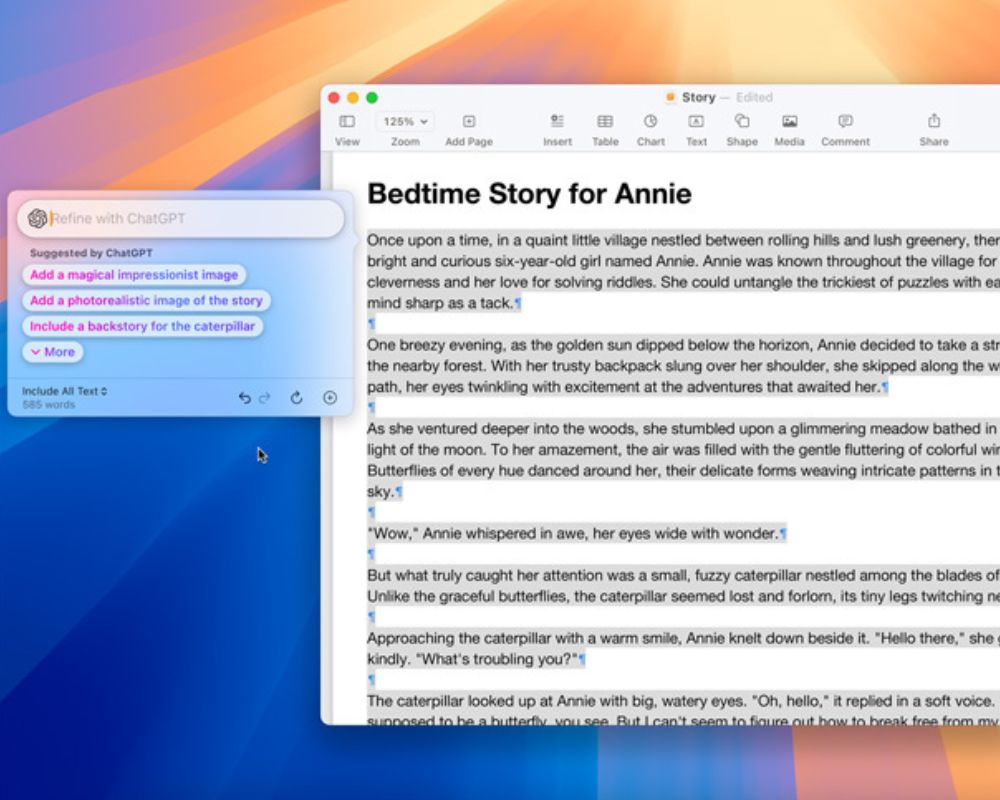The image size is (1000, 800).
Task: Add a Chart using toolbar icon
Action: coord(650,121)
